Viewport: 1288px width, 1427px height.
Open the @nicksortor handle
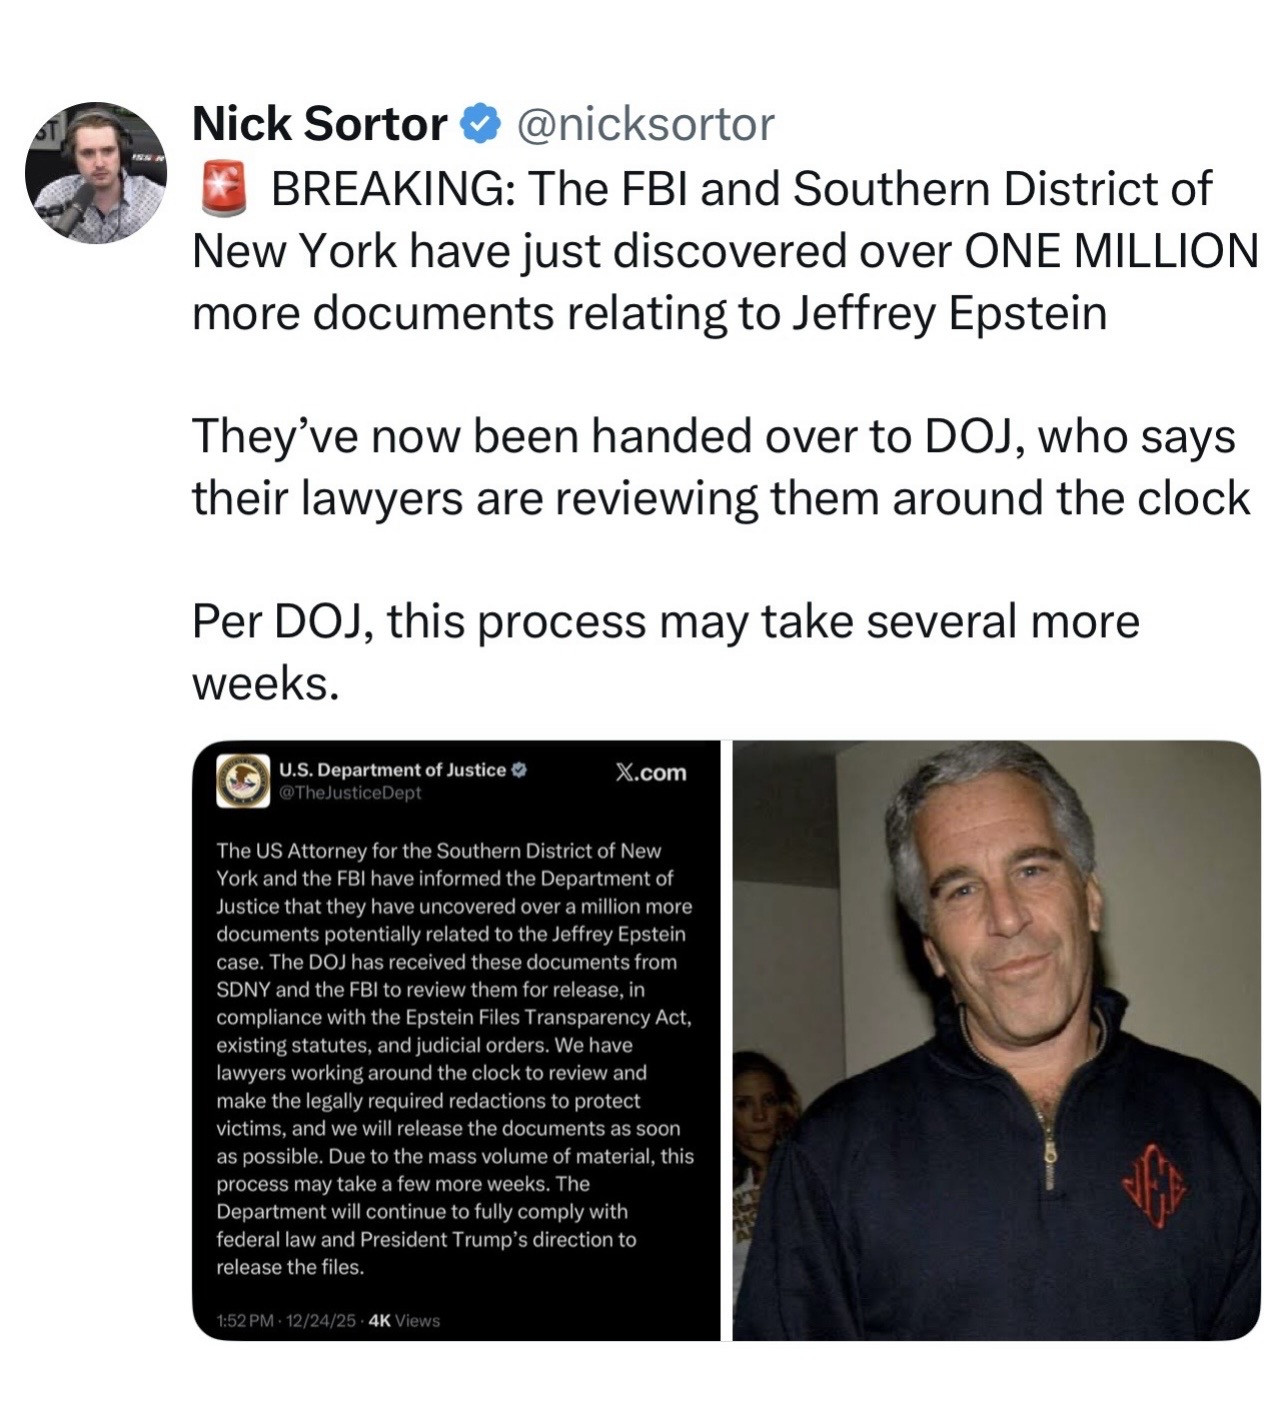(x=644, y=125)
